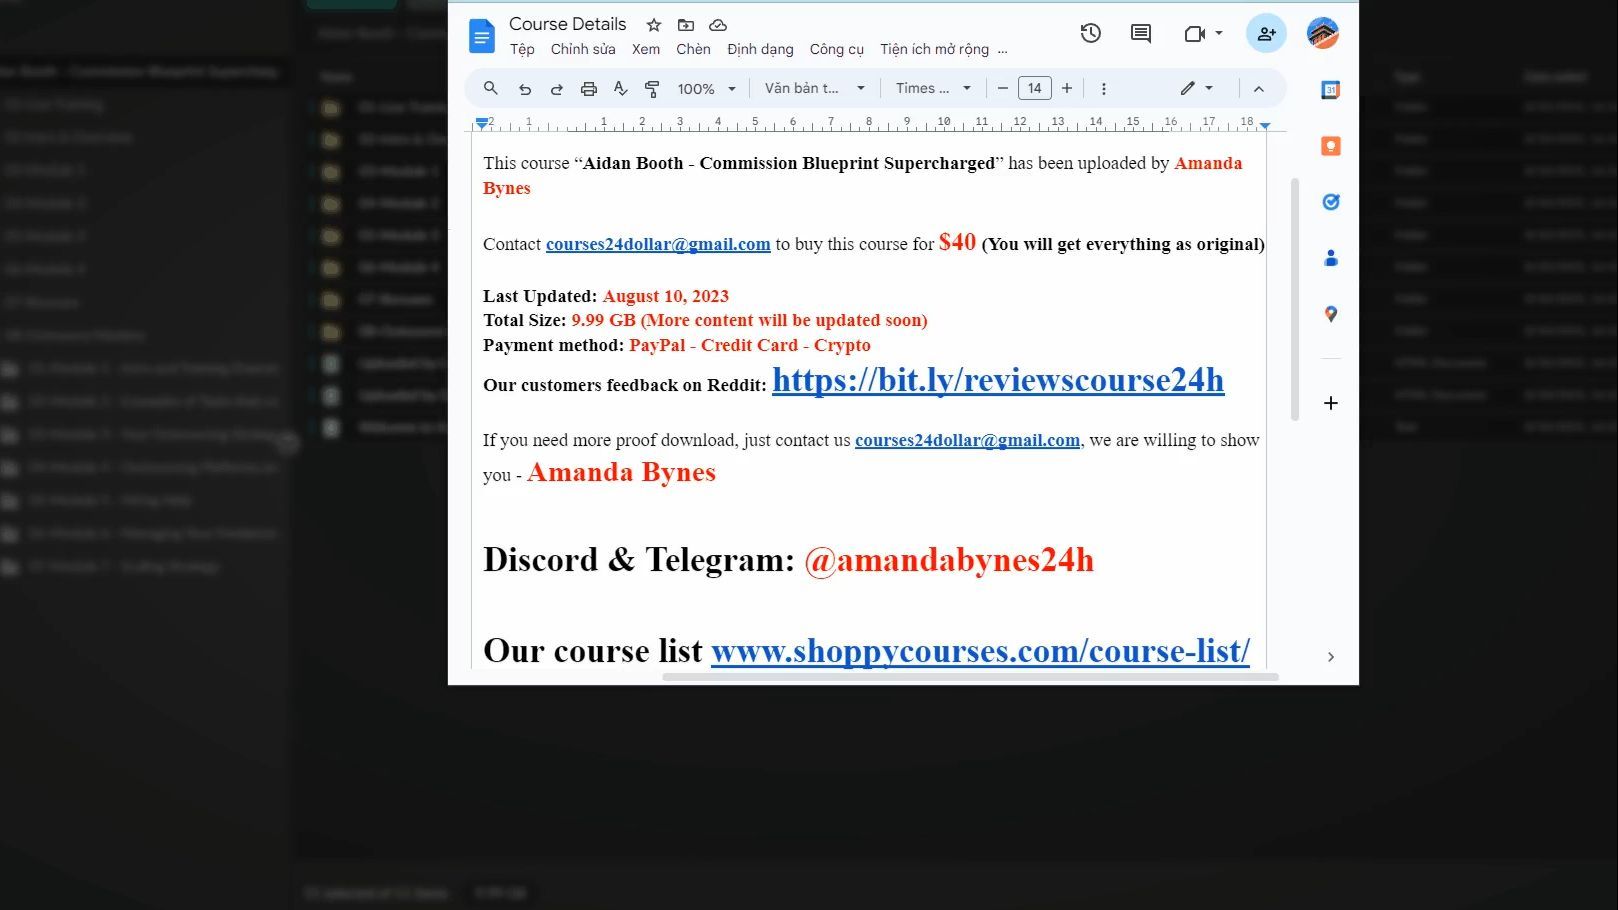Click the horizontal document scrollbar
1618x910 pixels.
(970, 677)
